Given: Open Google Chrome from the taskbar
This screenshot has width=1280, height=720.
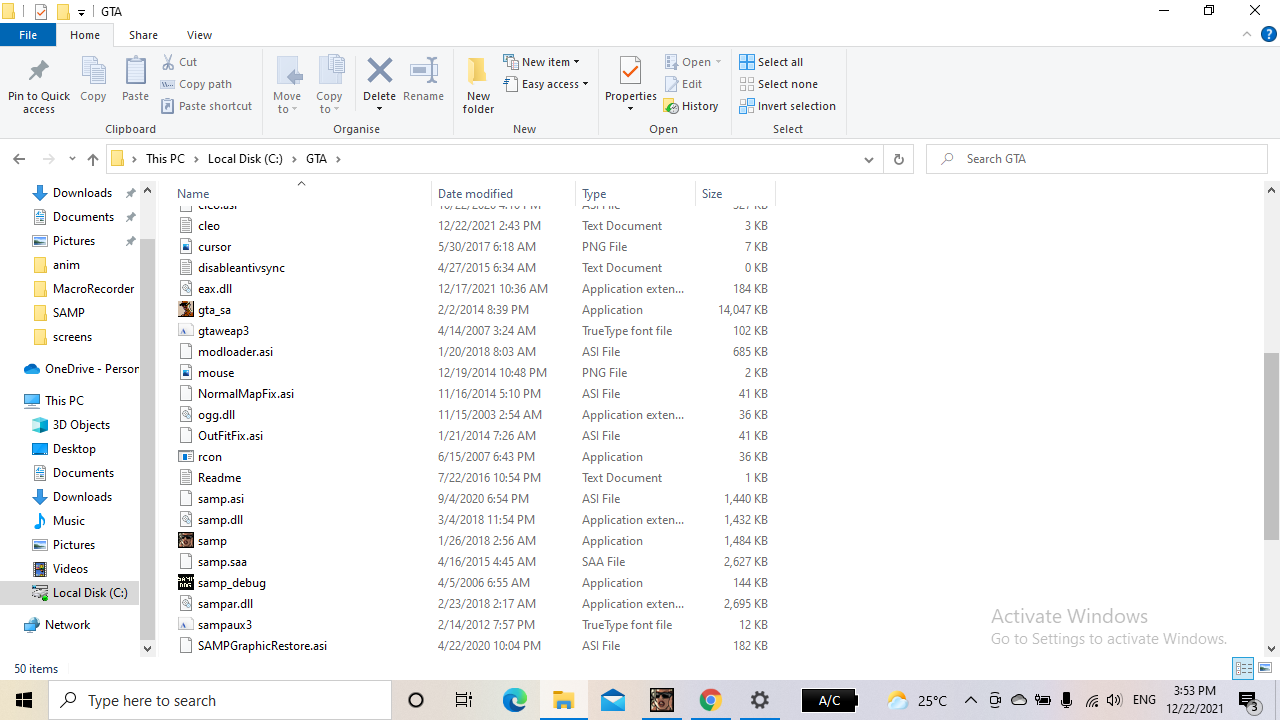Looking at the screenshot, I should tap(710, 700).
